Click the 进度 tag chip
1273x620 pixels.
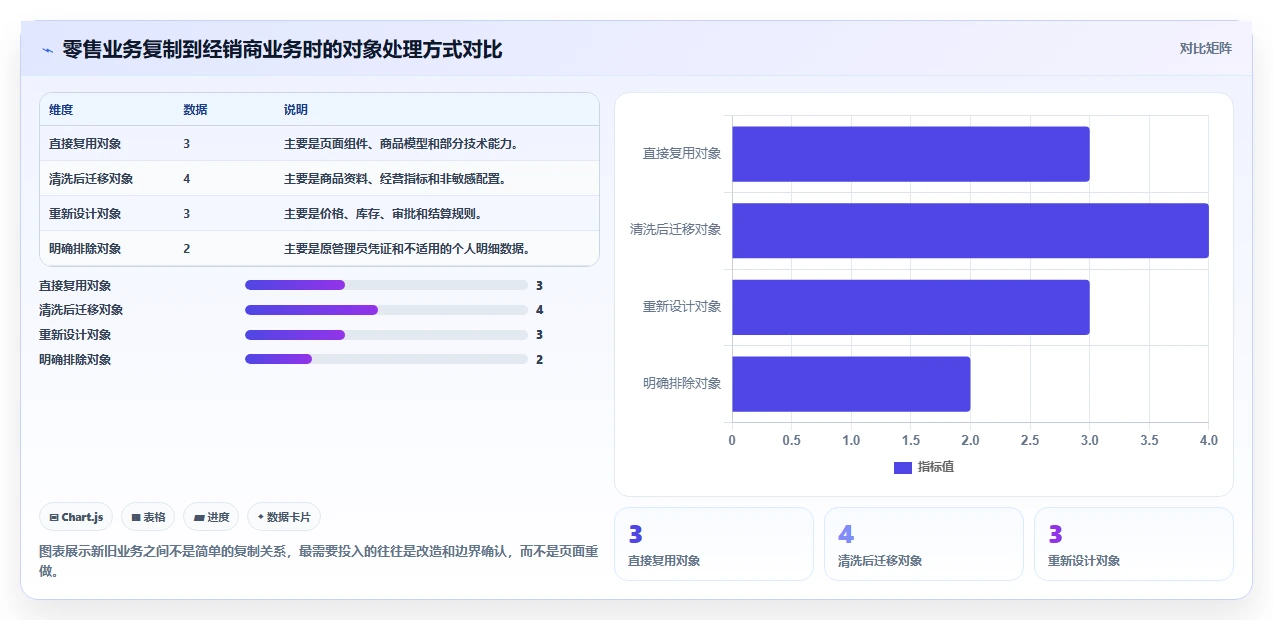[211, 517]
